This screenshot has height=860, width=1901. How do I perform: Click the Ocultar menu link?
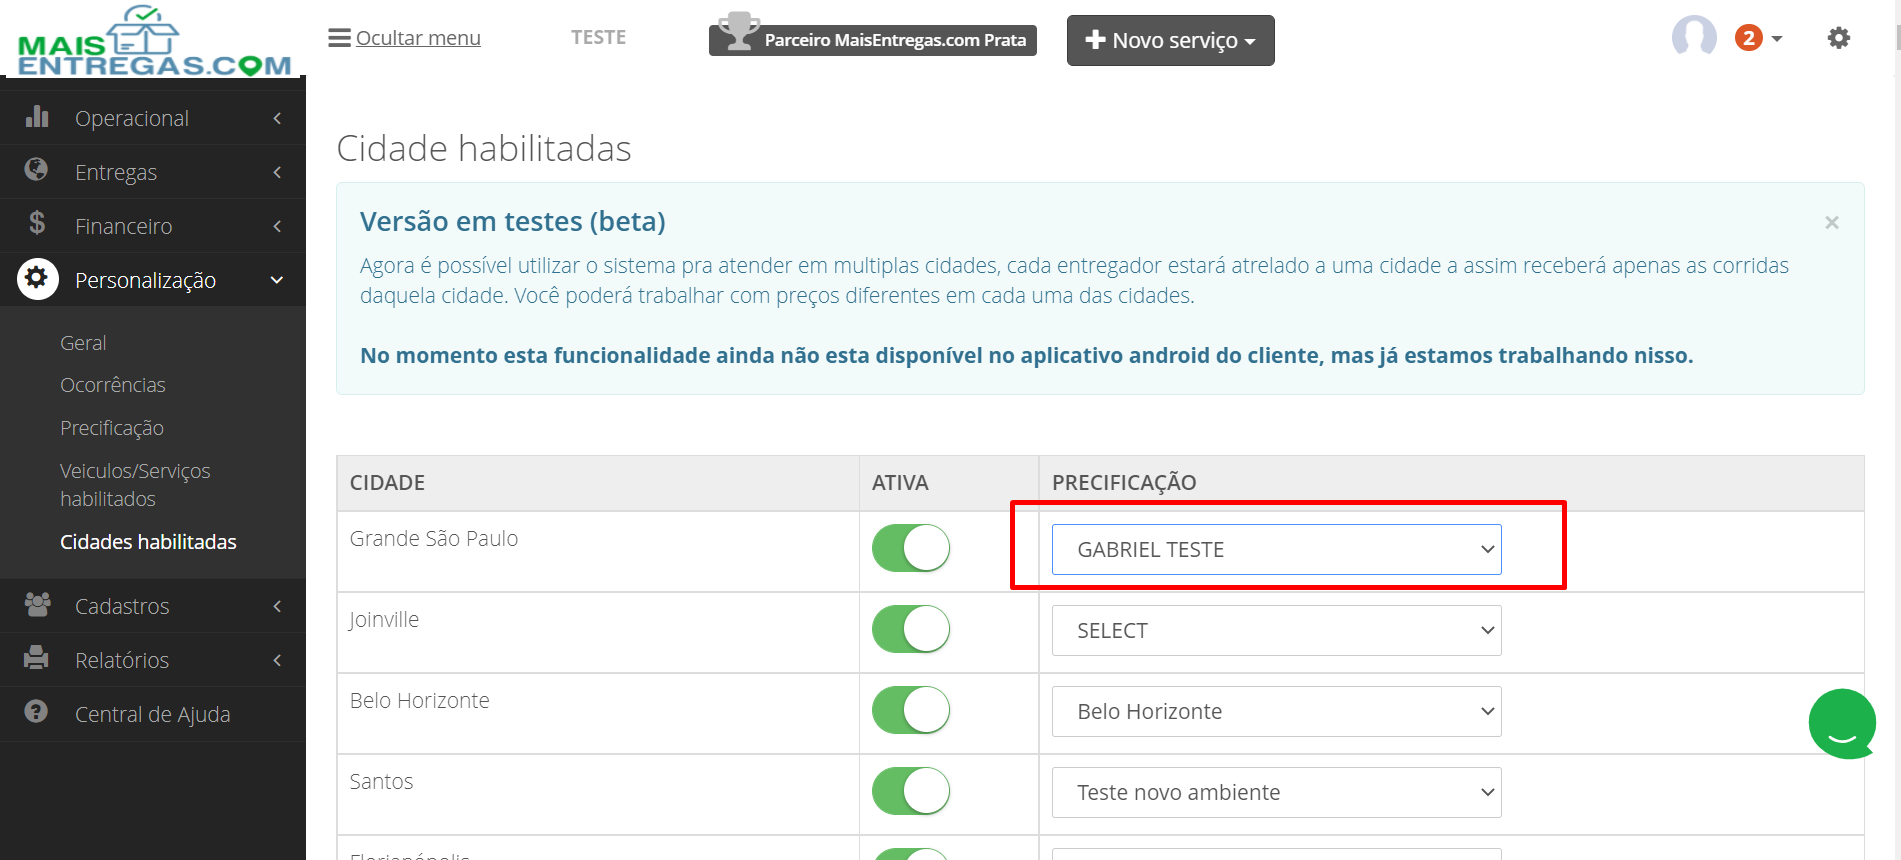click(418, 38)
